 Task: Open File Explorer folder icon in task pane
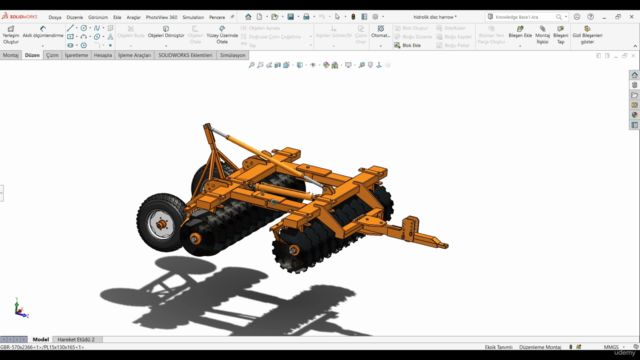coord(634,95)
